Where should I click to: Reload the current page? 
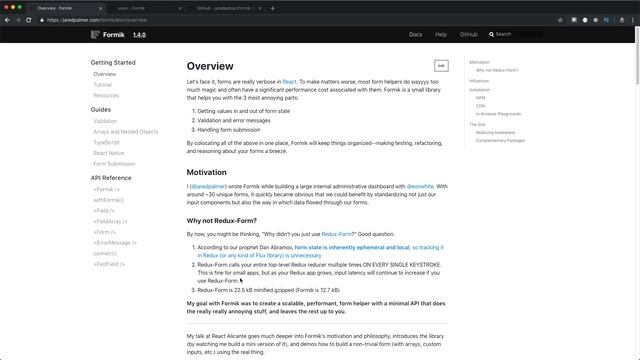pyautogui.click(x=29, y=20)
